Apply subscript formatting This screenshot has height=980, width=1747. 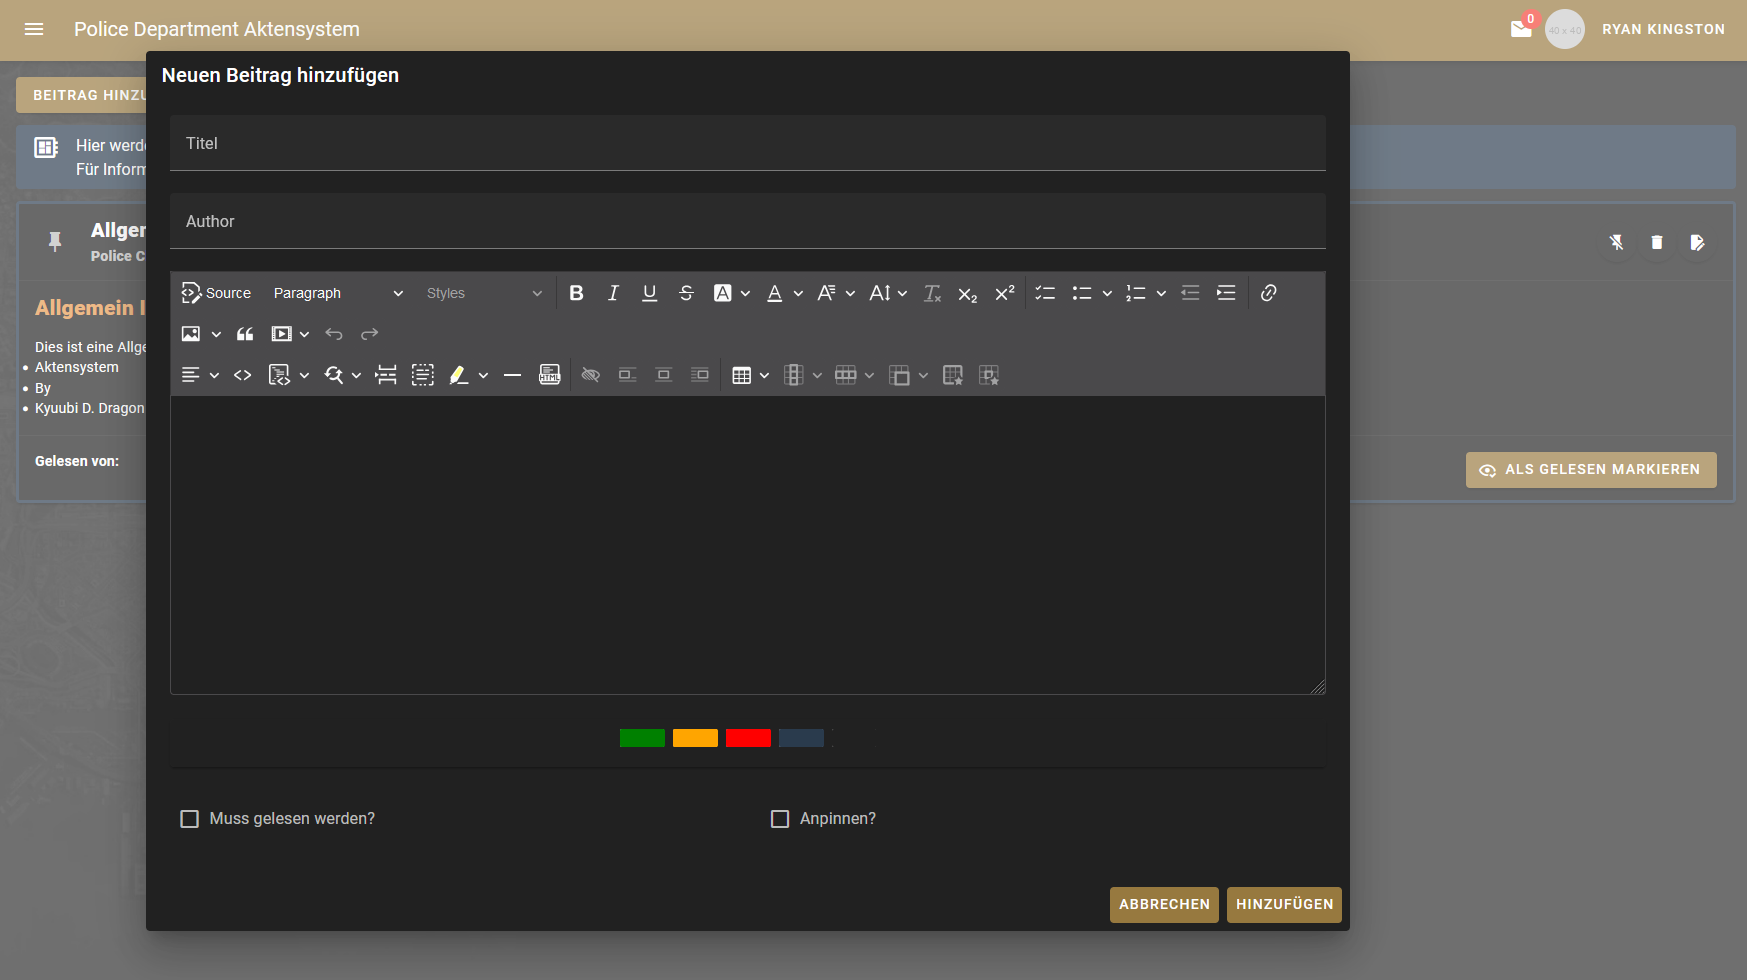(x=968, y=293)
